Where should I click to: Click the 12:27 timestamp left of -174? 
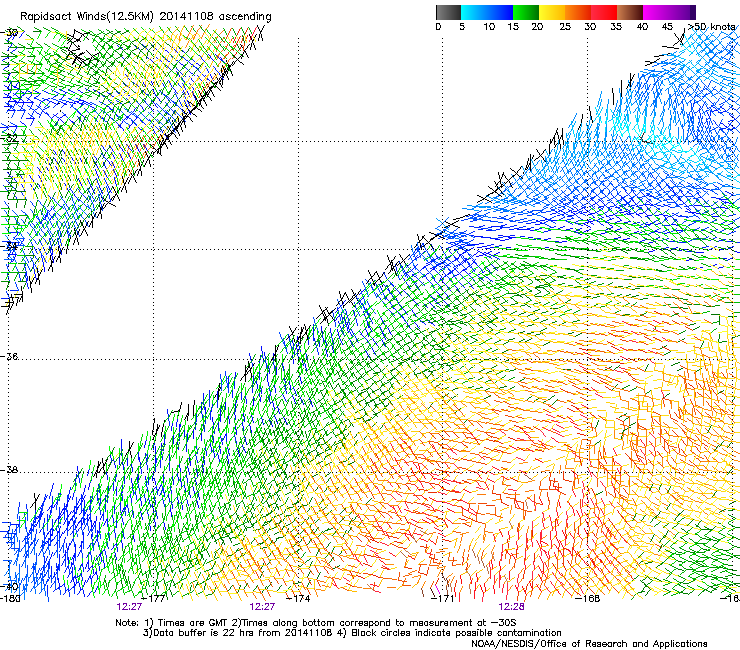click(x=262, y=607)
